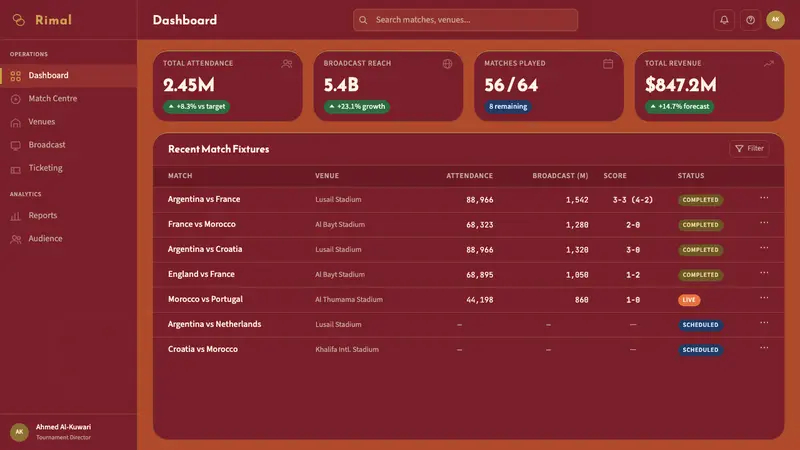Screen dimensions: 800x450
Task: Click the Khalifa Intl. Stadium venue
Action: [x=347, y=349]
